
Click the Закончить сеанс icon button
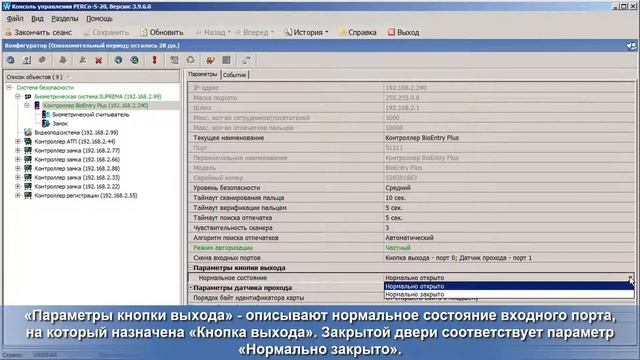[x=38, y=32]
